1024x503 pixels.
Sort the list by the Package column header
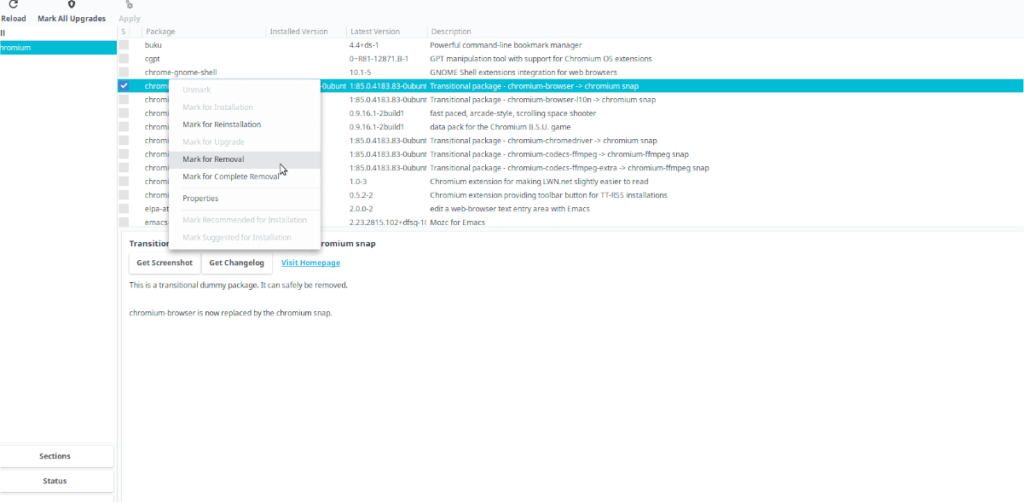pyautogui.click(x=160, y=32)
